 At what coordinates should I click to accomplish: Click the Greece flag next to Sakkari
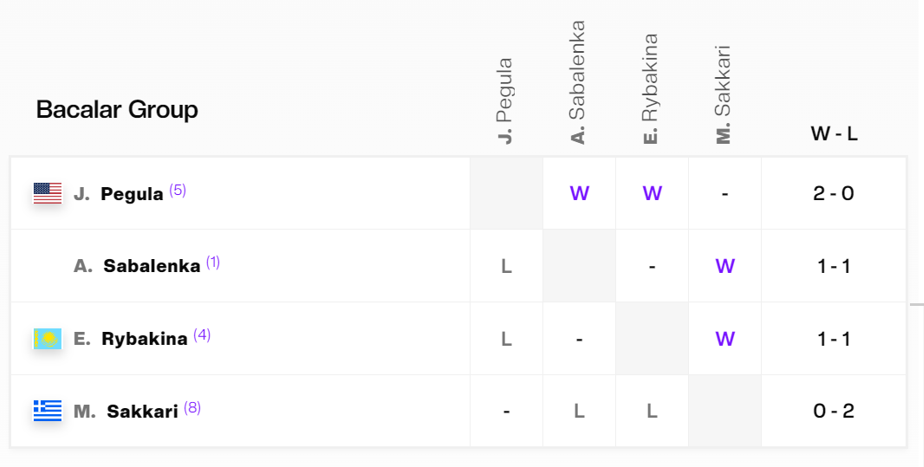(x=48, y=411)
